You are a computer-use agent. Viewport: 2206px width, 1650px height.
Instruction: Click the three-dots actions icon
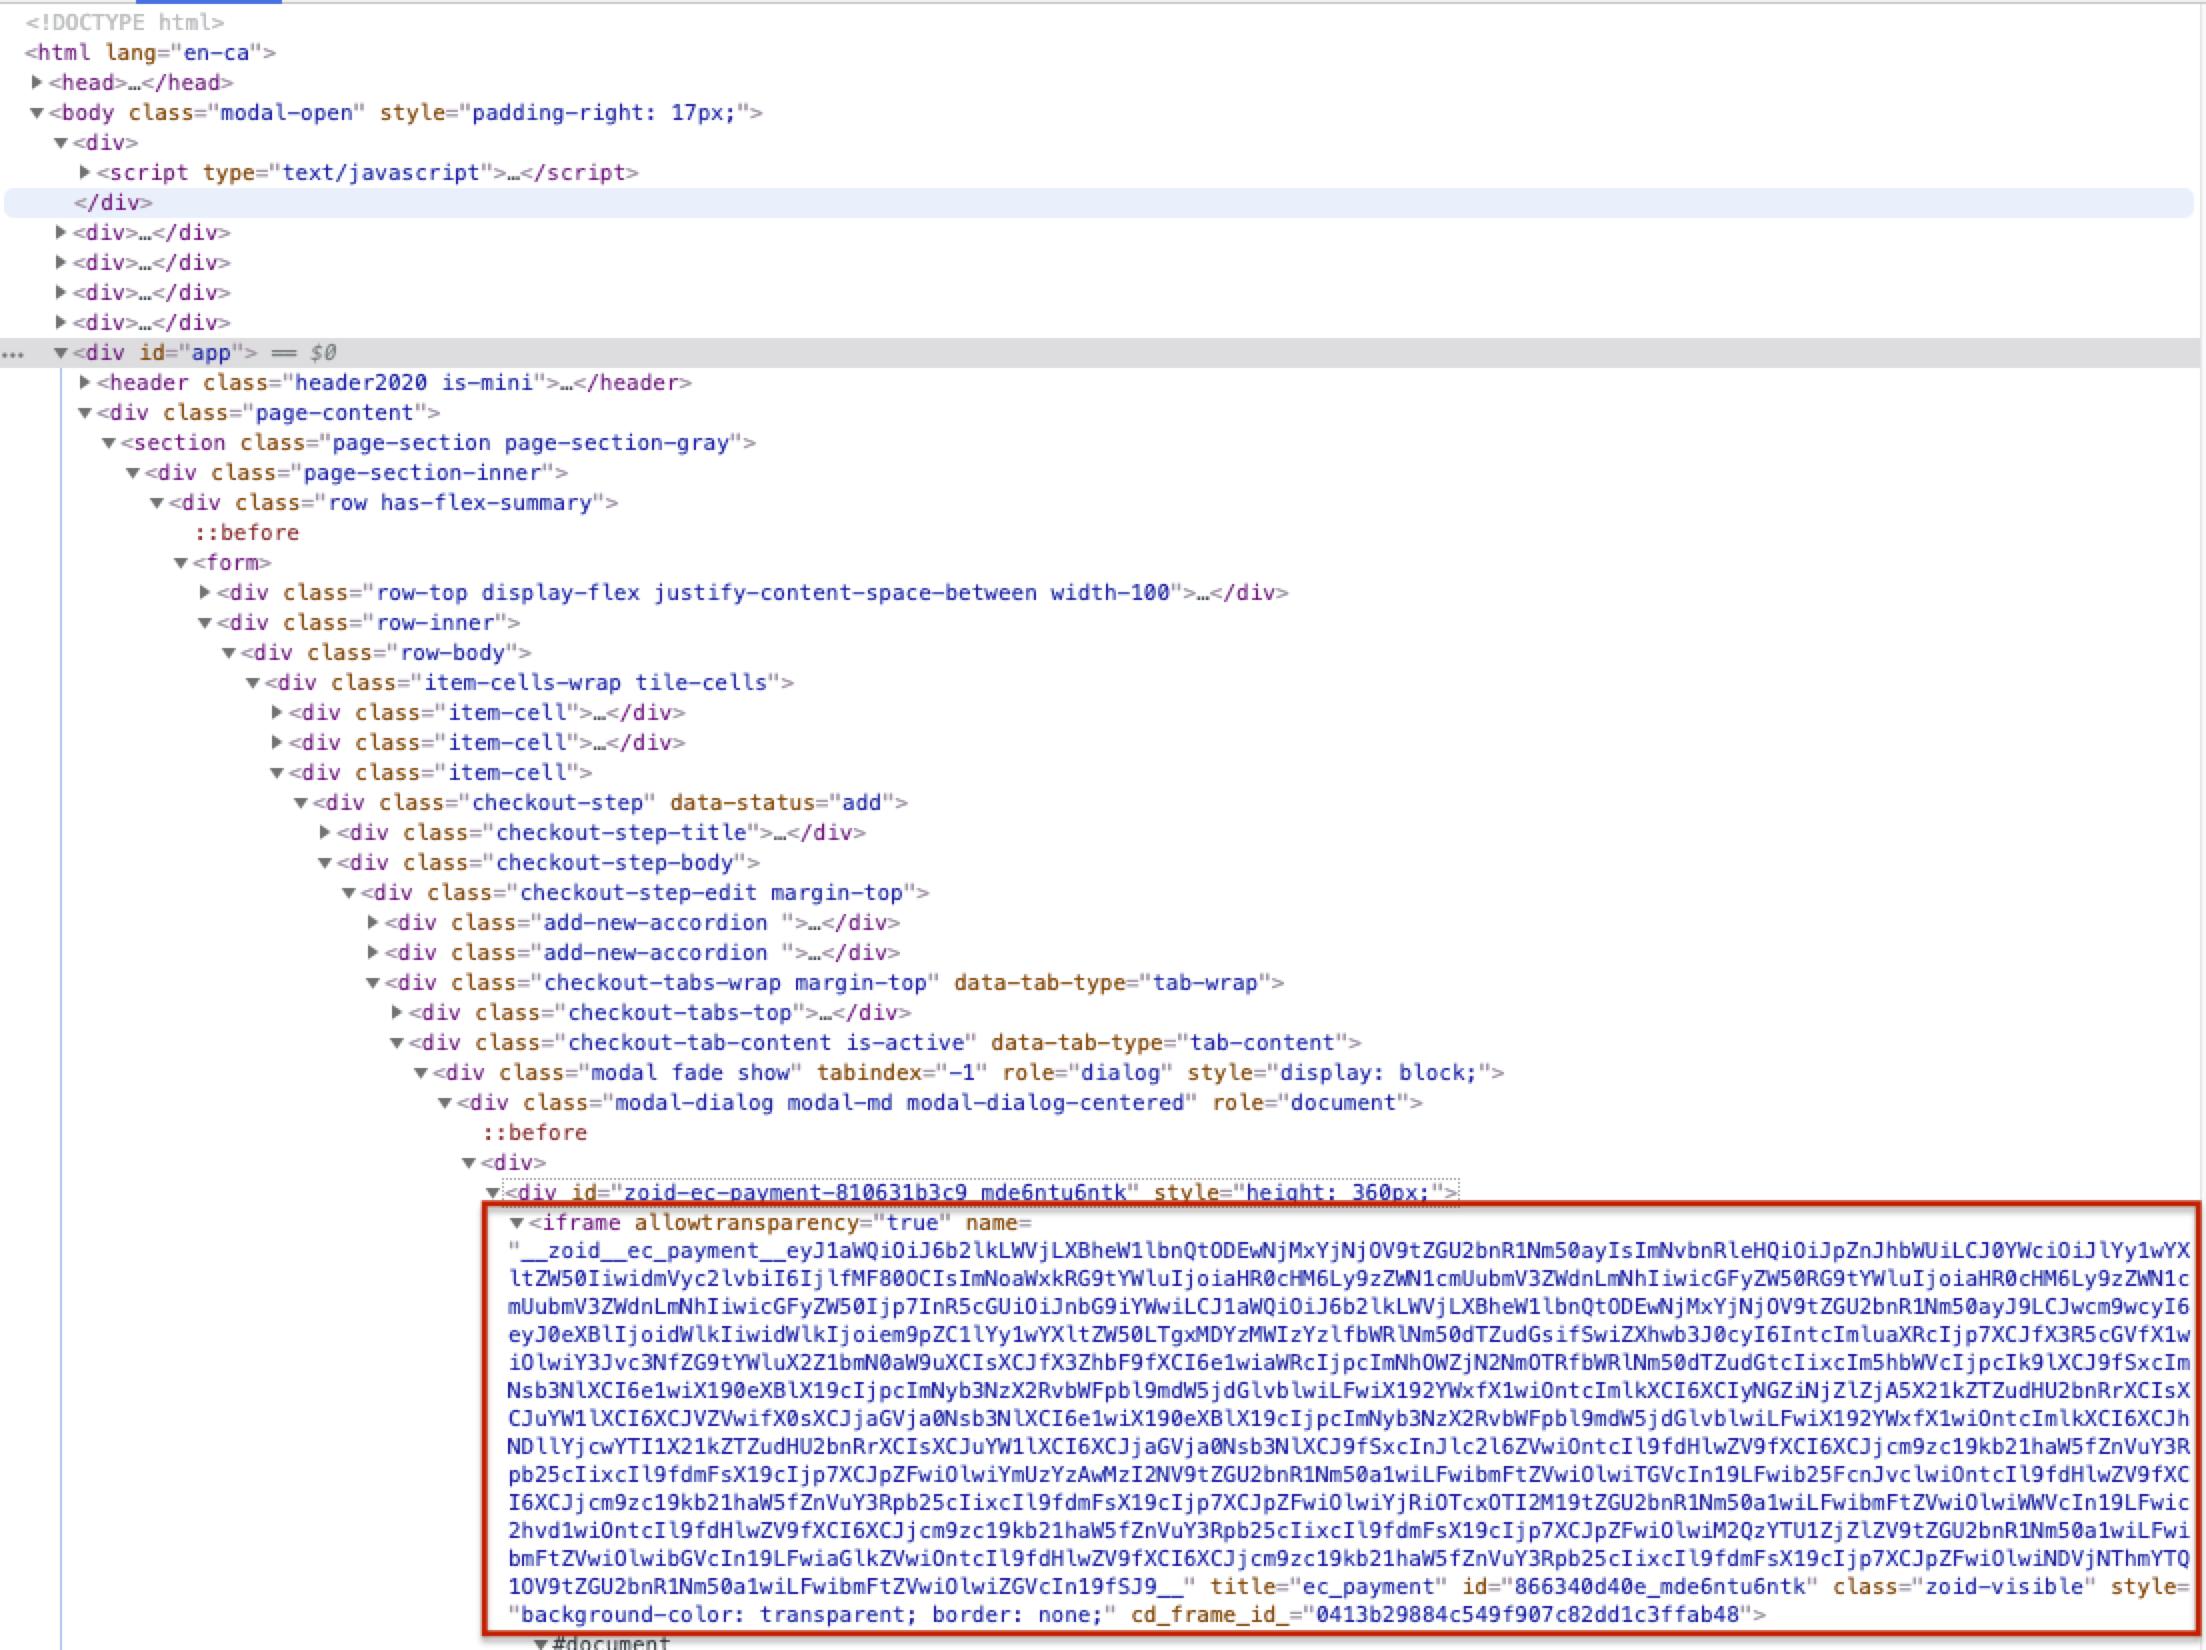pos(13,353)
